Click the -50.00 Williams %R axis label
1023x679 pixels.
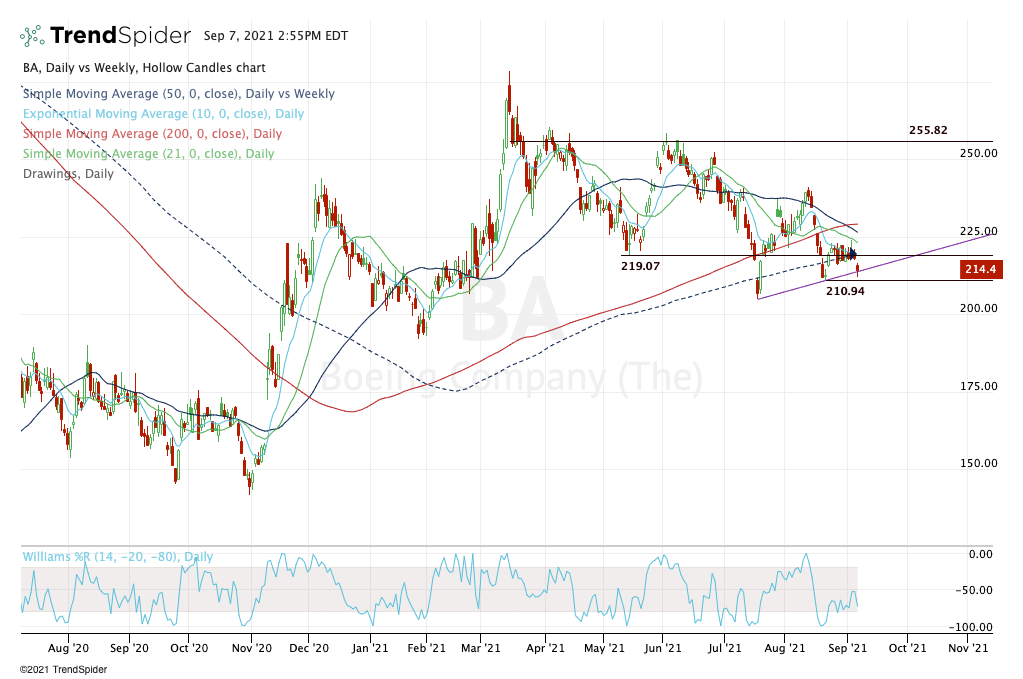coord(977,590)
